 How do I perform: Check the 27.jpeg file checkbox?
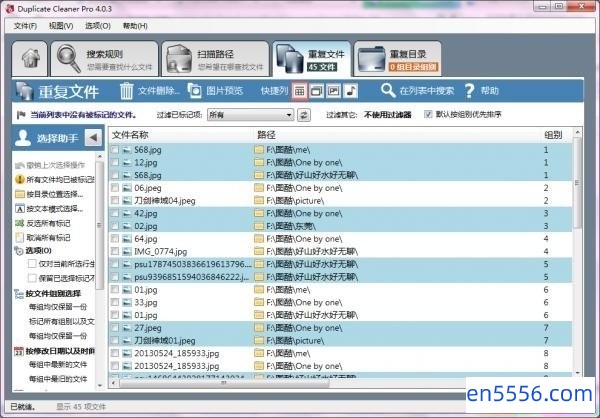click(115, 328)
